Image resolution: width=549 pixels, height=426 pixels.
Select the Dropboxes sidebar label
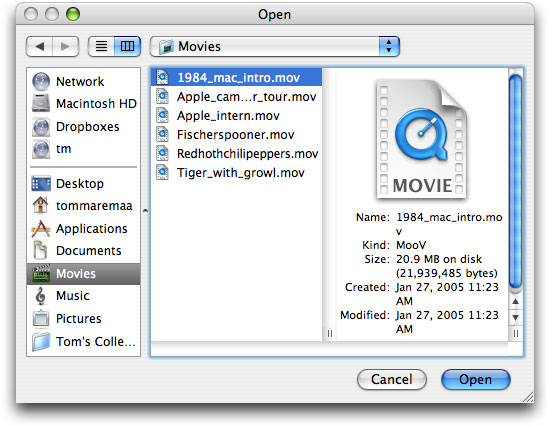88,127
